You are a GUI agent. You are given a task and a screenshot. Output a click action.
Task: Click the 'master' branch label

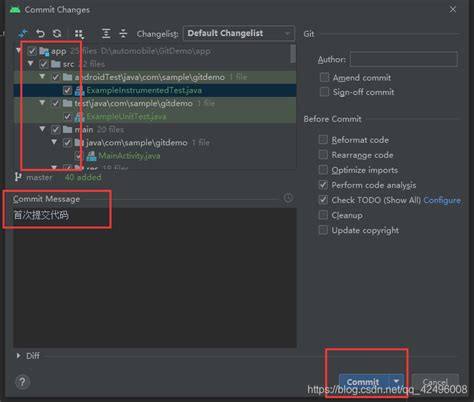(39, 177)
